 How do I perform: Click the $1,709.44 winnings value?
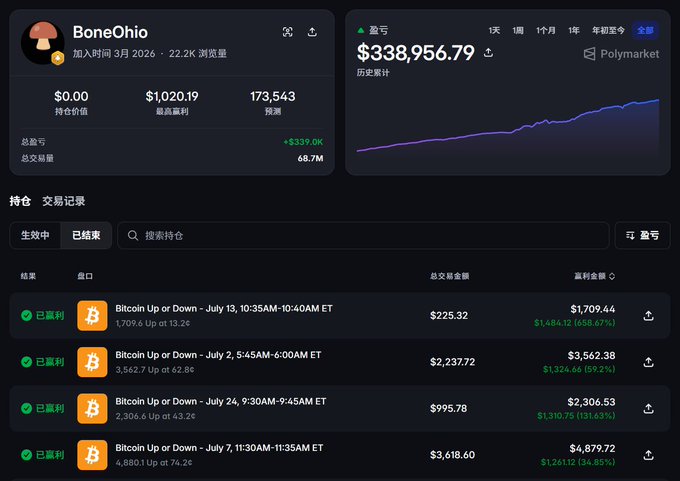click(592, 309)
